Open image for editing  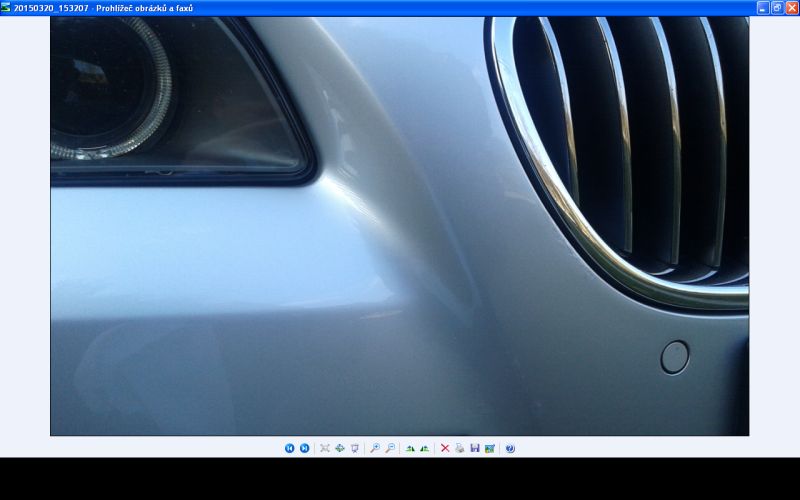(490, 448)
